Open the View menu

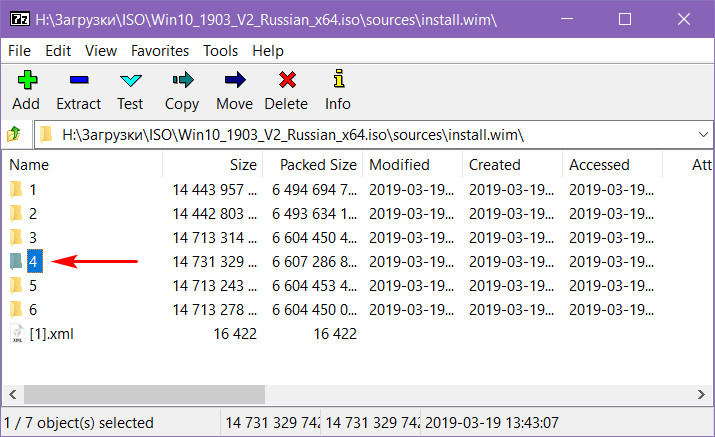click(101, 51)
